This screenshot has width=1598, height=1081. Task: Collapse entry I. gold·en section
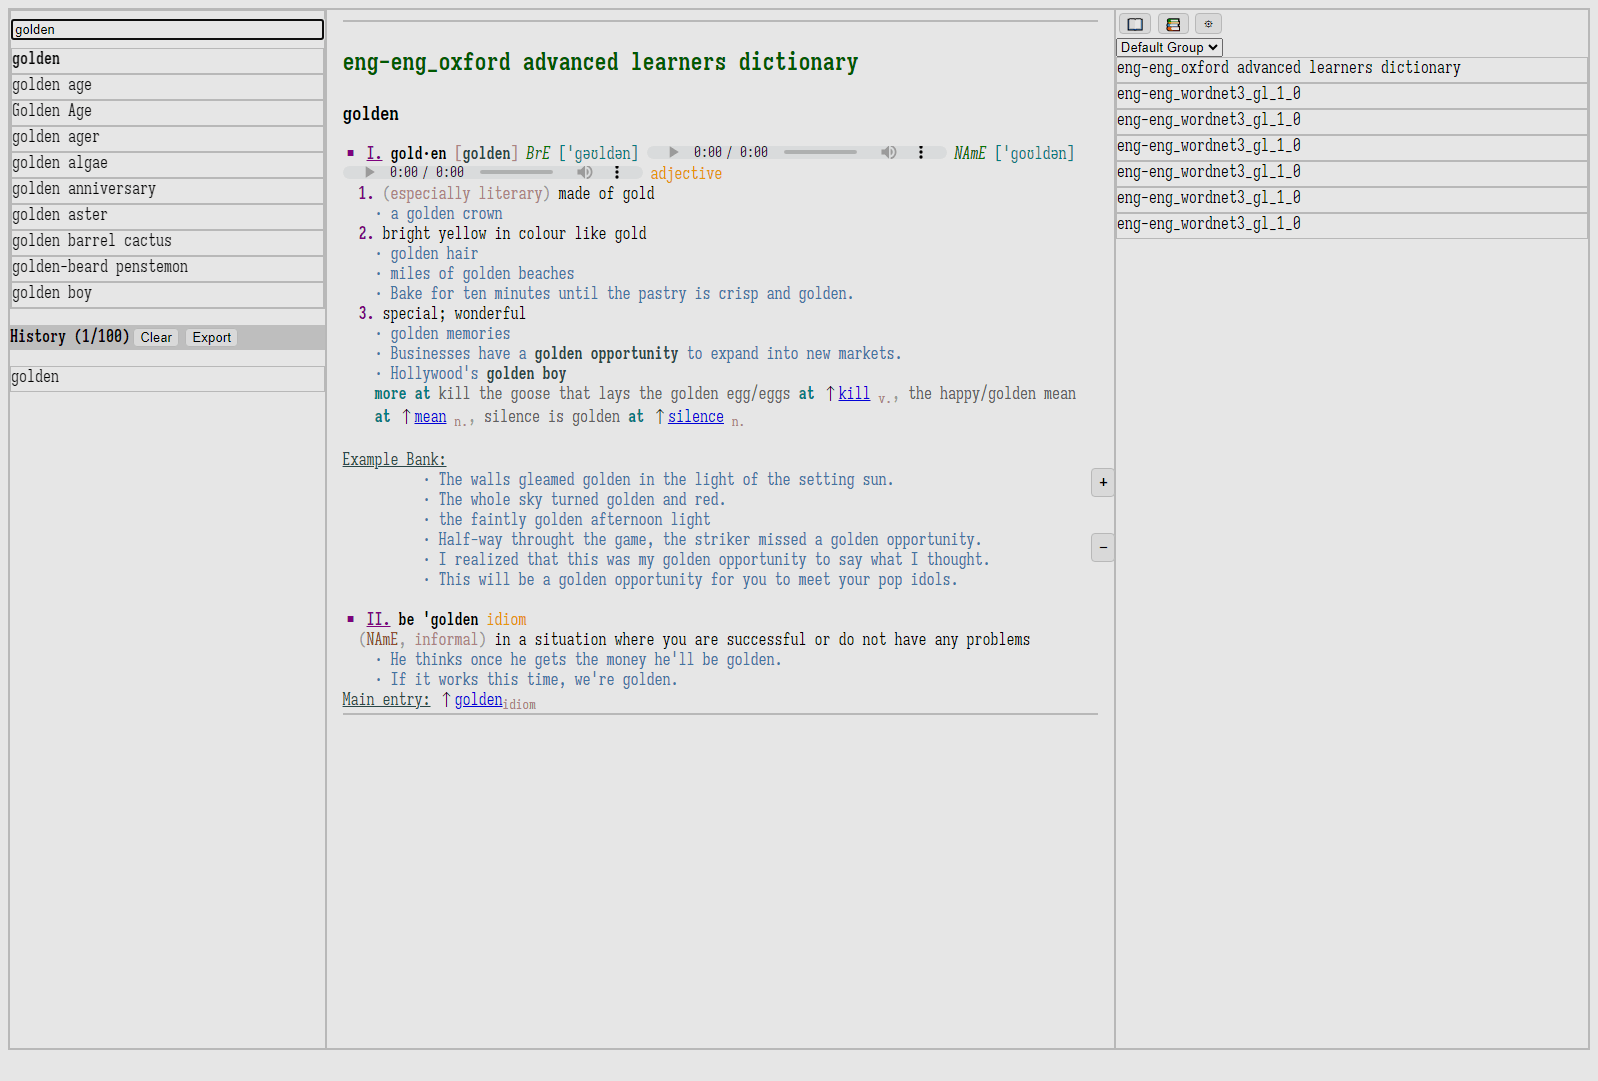point(374,153)
